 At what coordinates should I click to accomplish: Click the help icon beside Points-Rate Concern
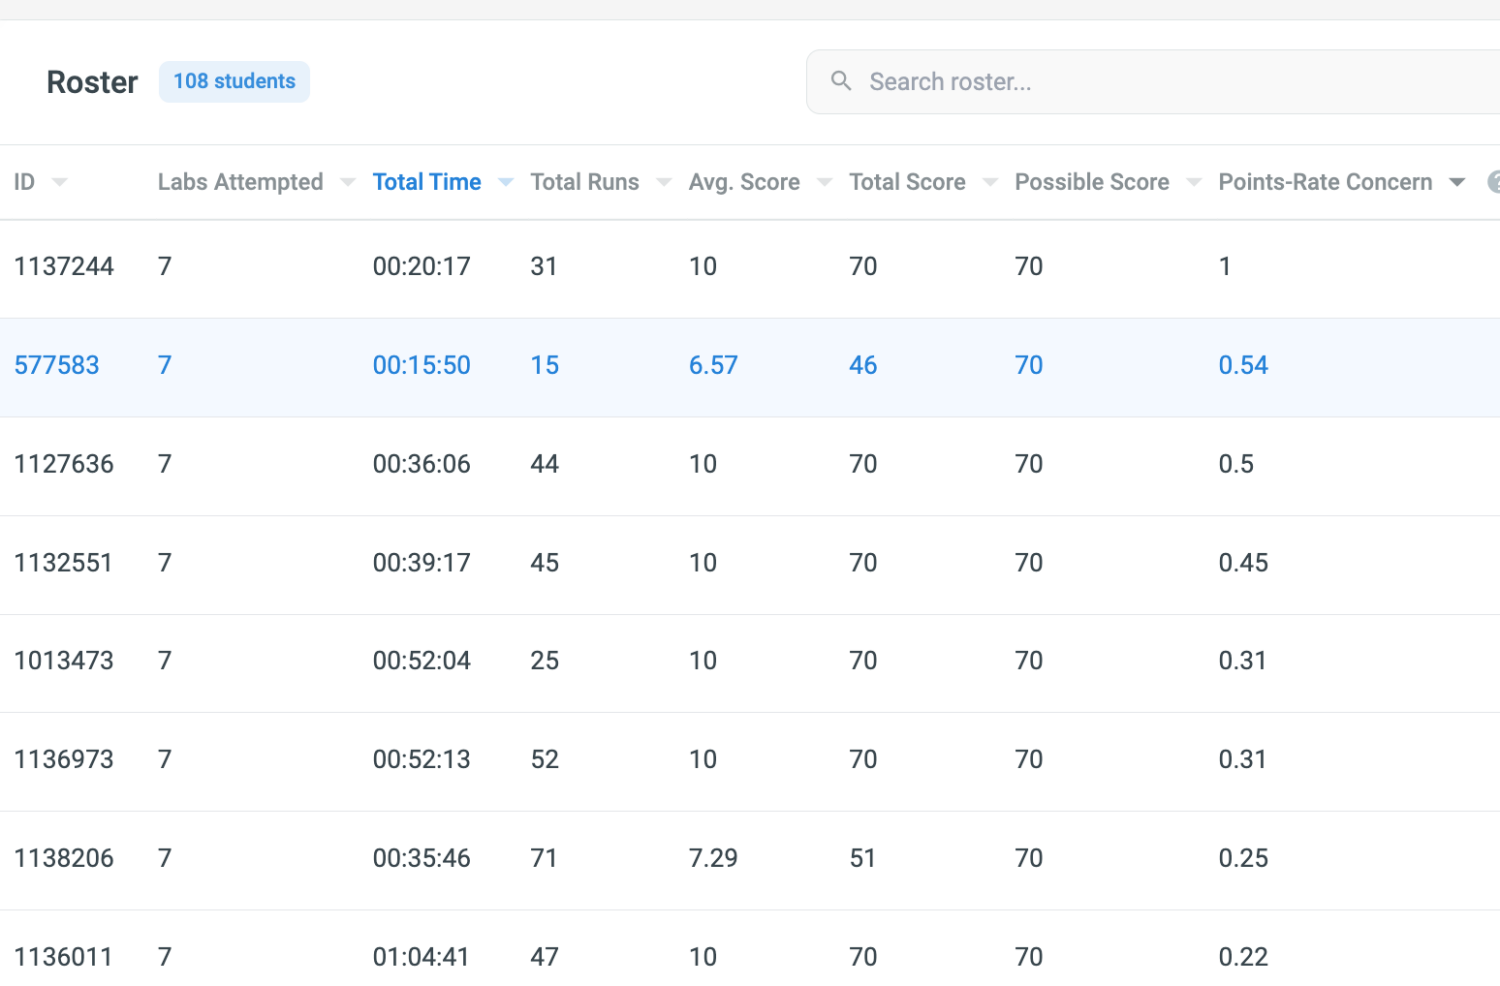coord(1493,182)
